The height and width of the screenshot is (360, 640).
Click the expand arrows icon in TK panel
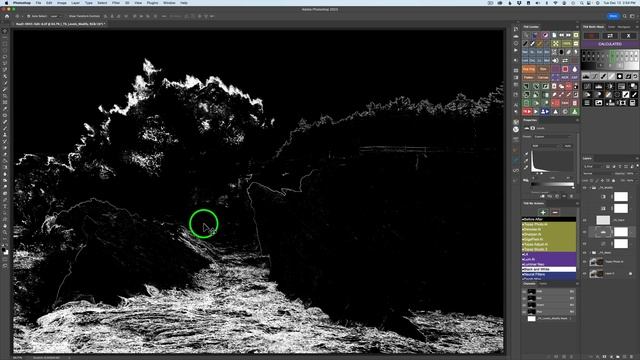pyautogui.click(x=556, y=44)
